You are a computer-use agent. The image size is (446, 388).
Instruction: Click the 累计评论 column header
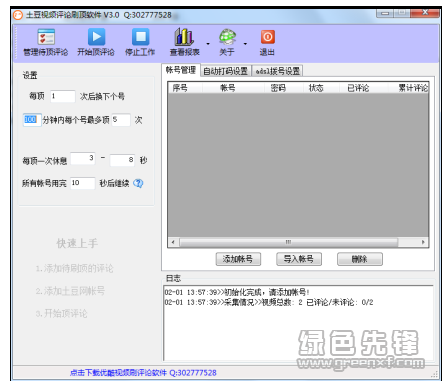coord(408,88)
